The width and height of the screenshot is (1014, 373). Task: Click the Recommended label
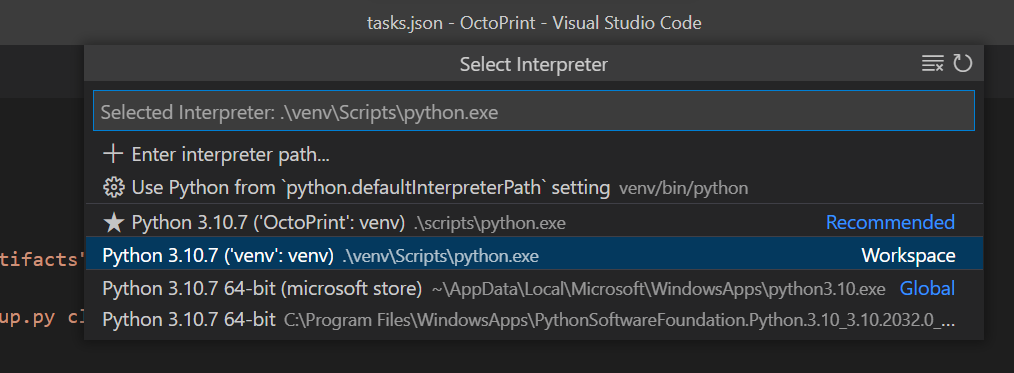point(890,222)
